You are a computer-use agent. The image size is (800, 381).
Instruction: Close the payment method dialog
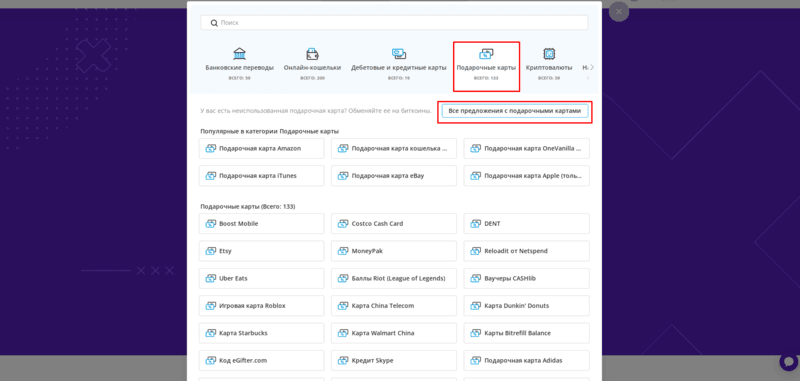tap(619, 11)
